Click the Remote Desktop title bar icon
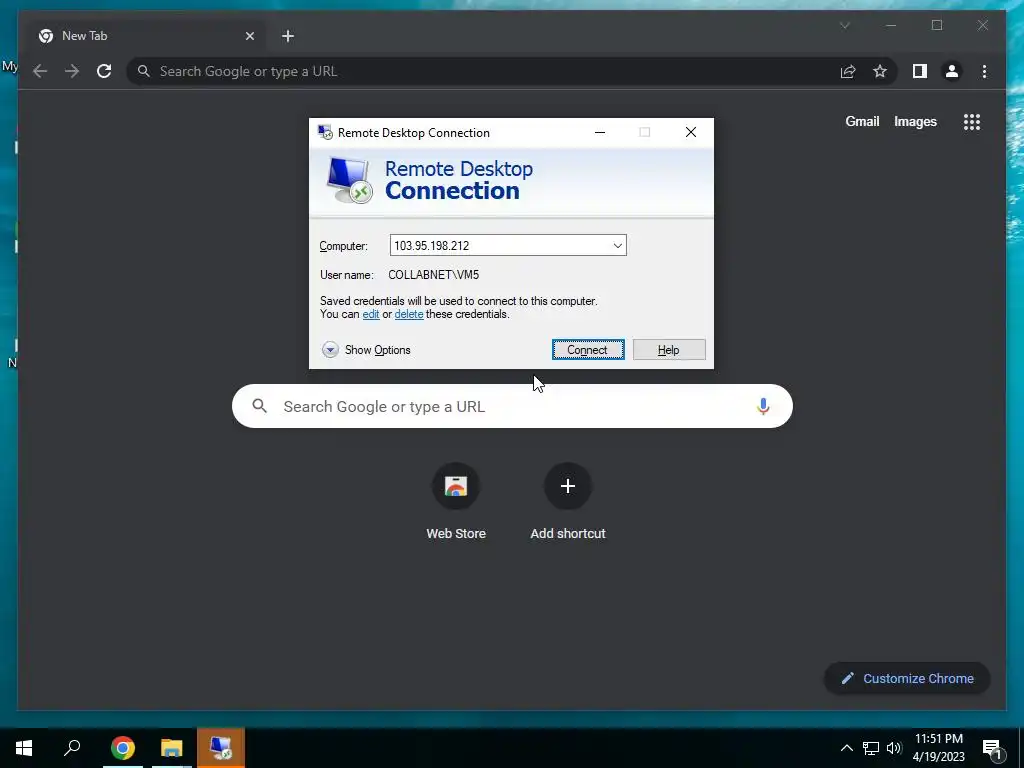The width and height of the screenshot is (1024, 768). pos(325,133)
